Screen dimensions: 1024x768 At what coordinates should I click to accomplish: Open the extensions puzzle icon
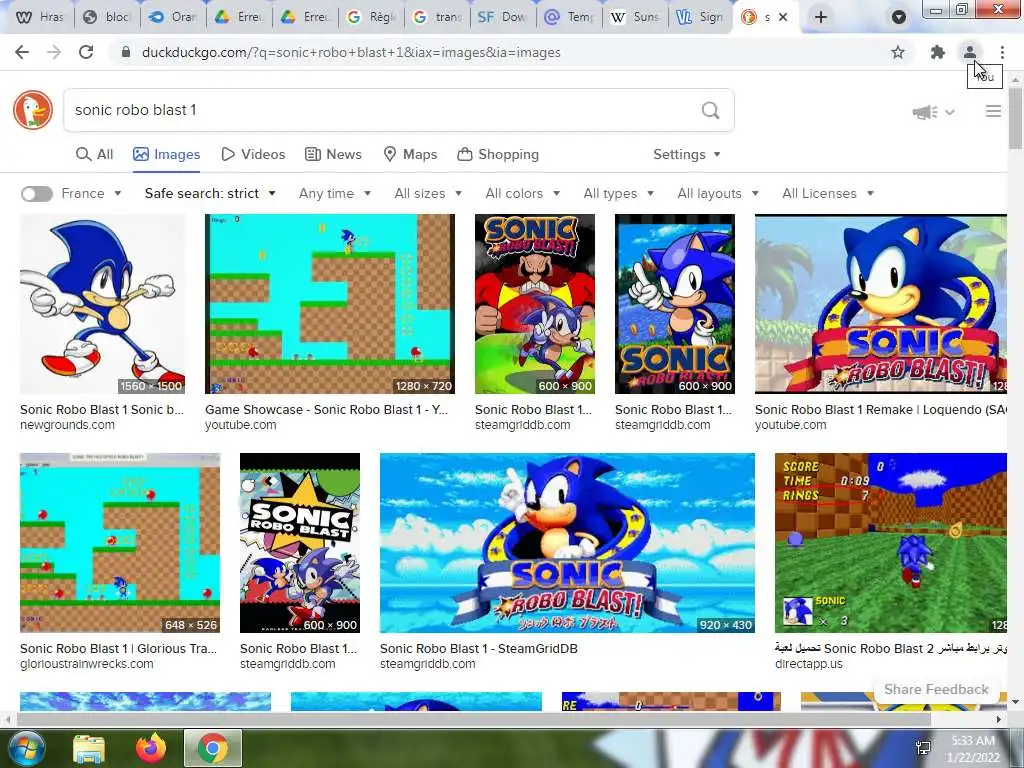938,52
